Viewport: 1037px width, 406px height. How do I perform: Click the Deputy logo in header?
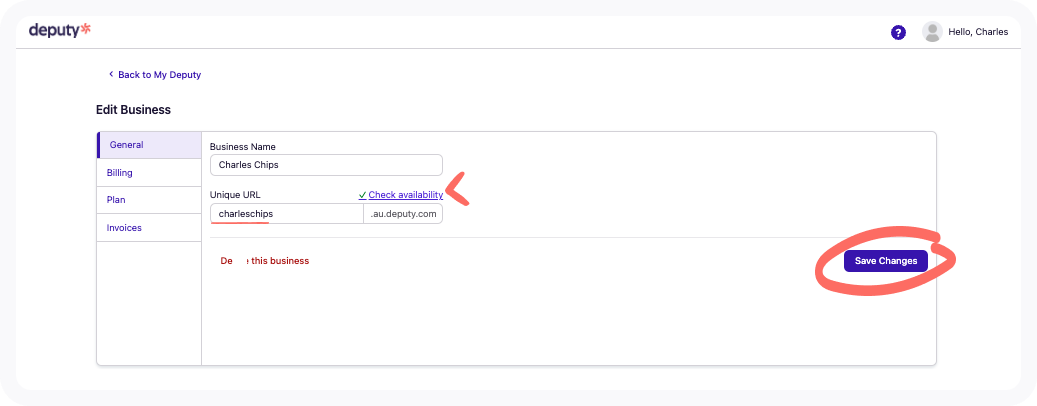(60, 30)
